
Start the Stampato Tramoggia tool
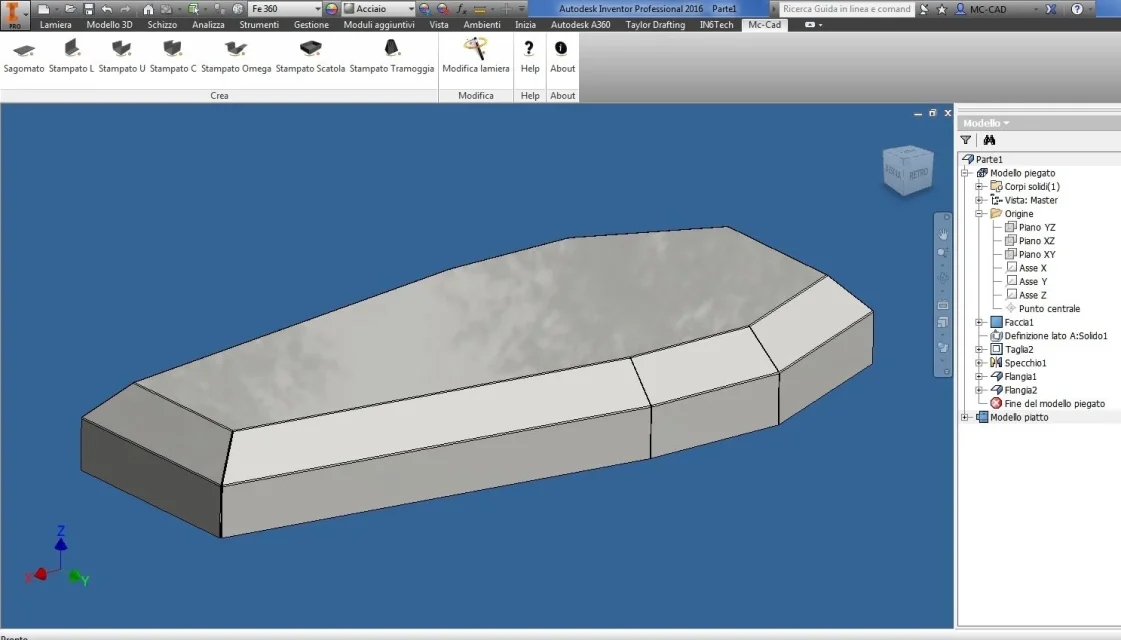point(392,56)
